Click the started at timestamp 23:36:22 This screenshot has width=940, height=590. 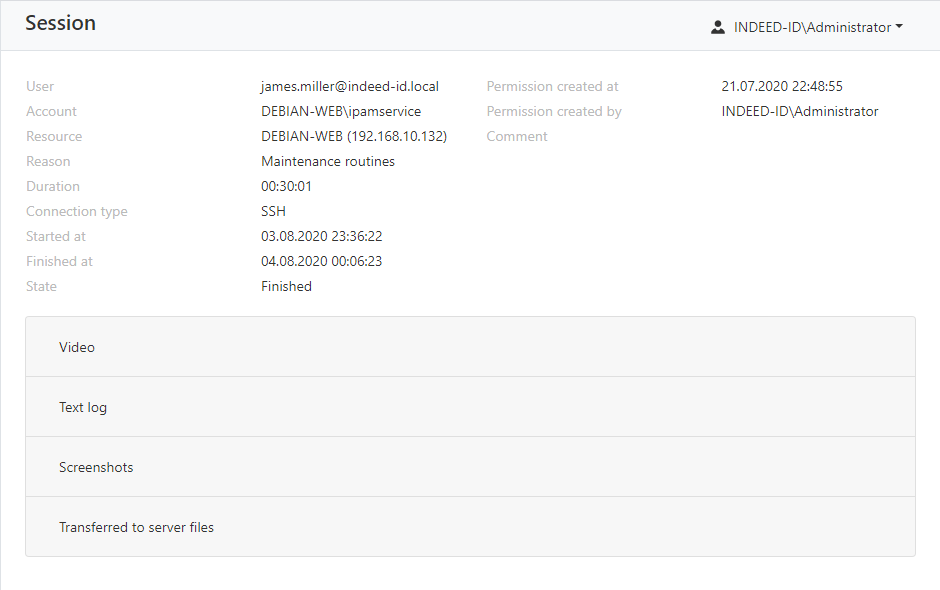321,236
